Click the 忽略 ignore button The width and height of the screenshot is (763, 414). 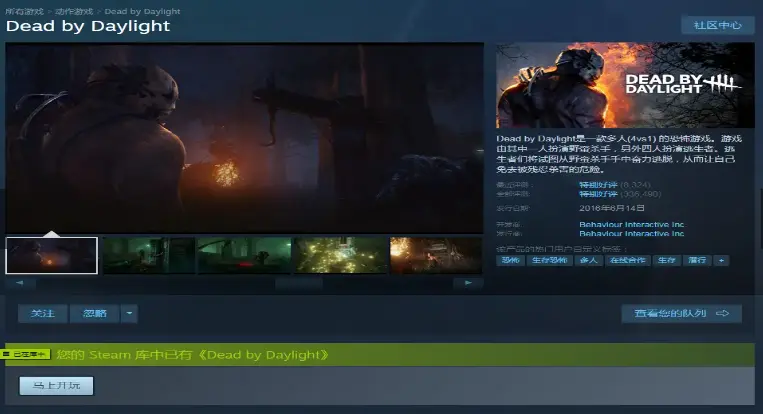pyautogui.click(x=95, y=313)
